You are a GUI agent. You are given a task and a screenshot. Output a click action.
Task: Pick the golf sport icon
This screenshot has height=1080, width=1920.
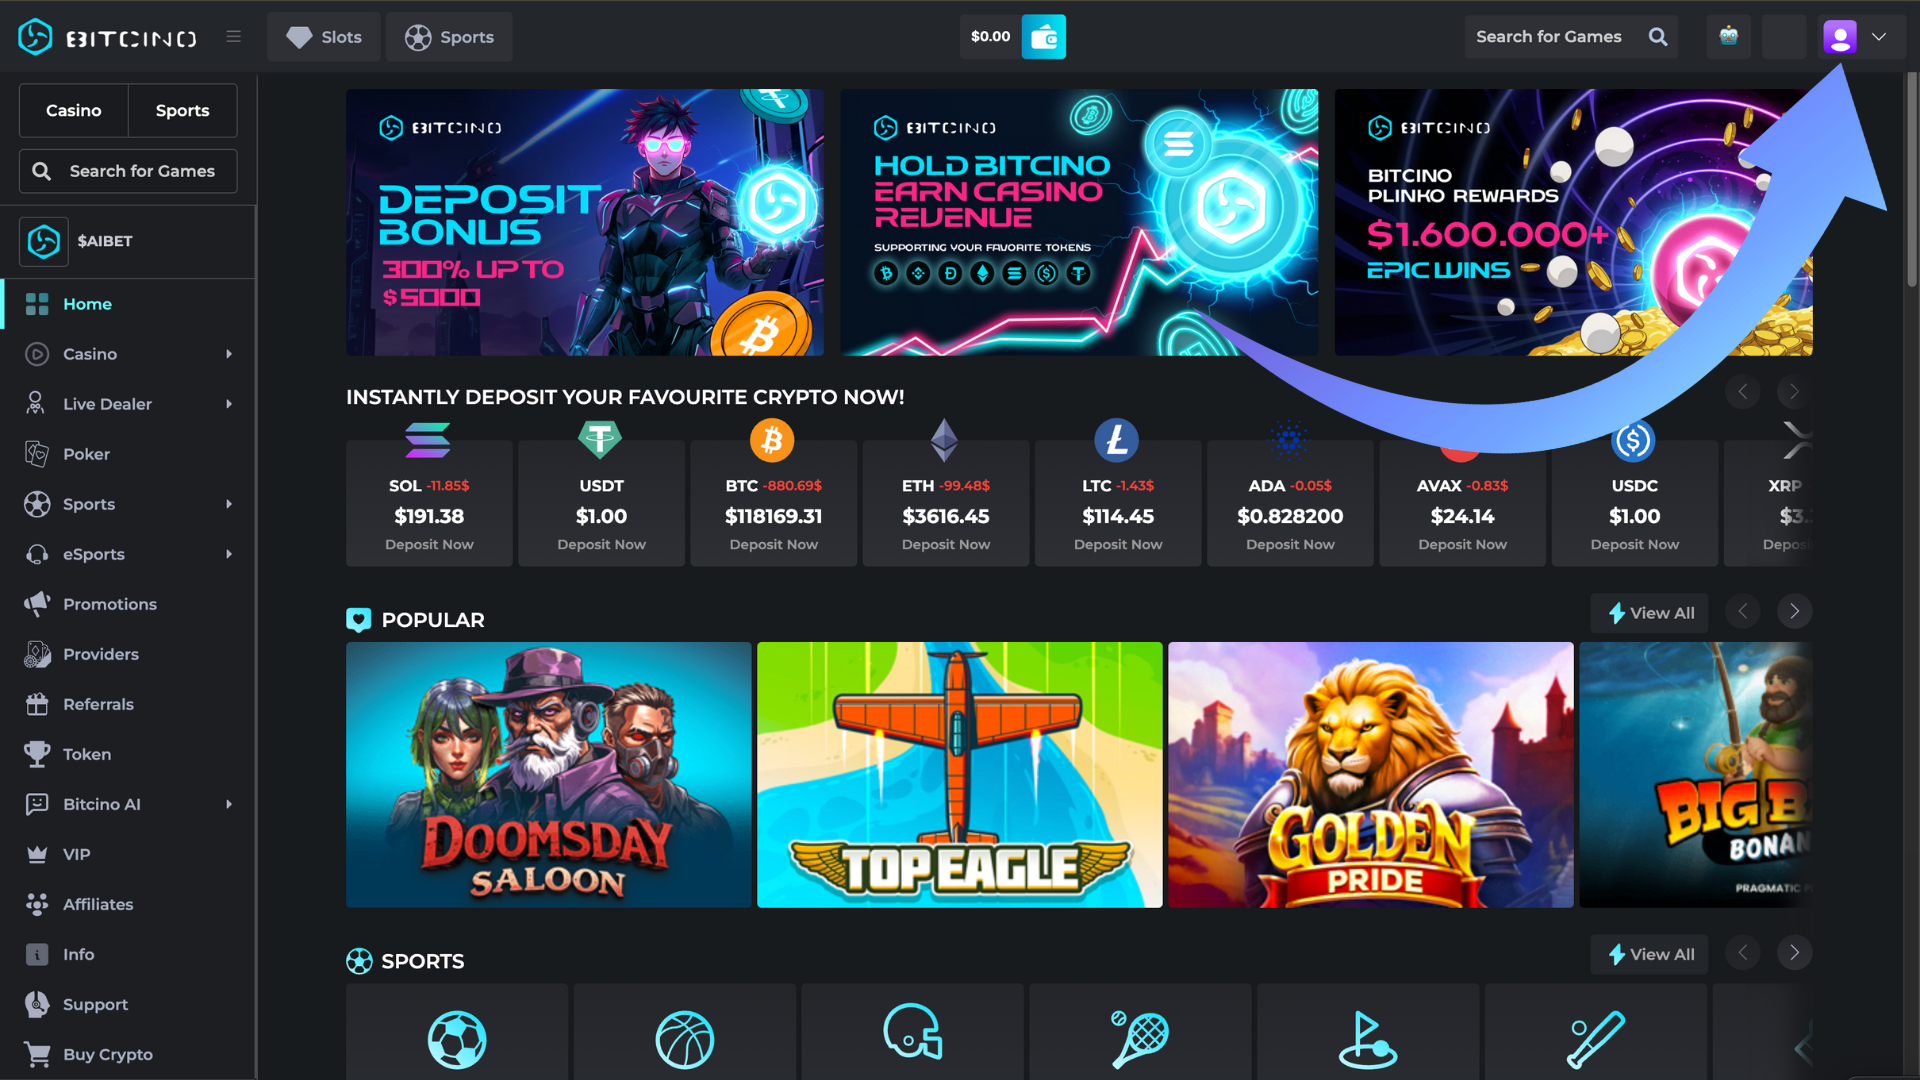click(x=1368, y=1039)
